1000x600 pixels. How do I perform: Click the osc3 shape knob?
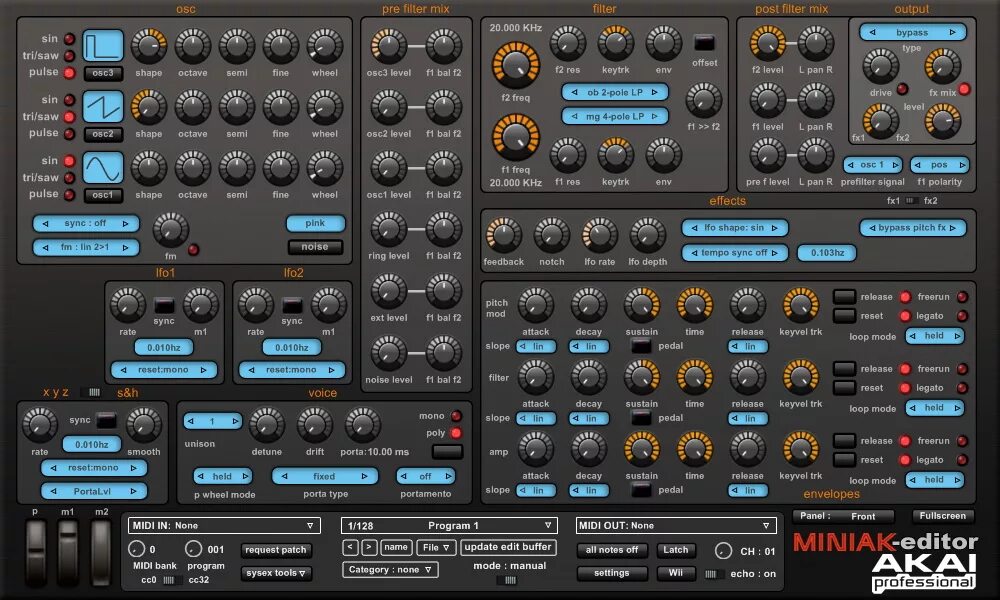[149, 46]
